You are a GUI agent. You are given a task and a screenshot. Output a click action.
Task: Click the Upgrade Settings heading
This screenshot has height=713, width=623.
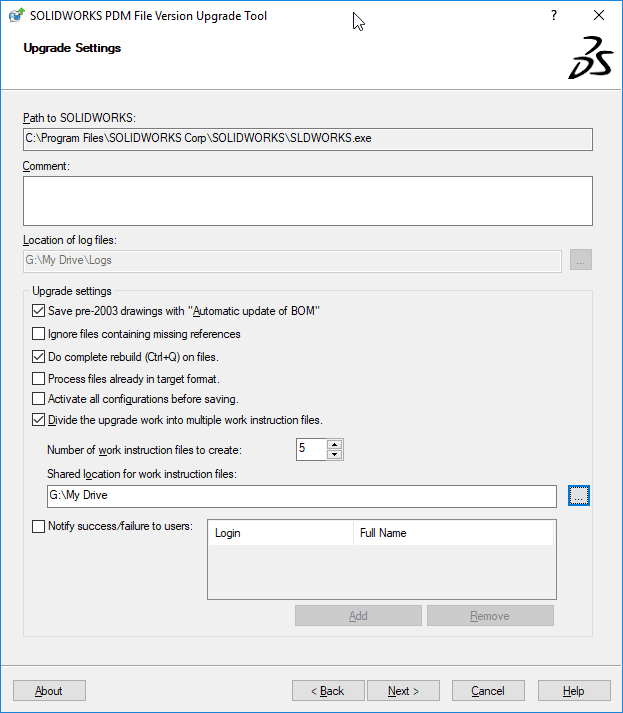click(x=72, y=48)
